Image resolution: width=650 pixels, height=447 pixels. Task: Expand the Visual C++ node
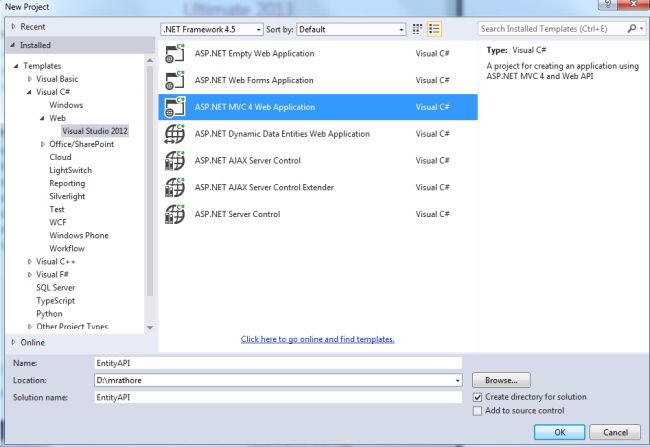pos(29,262)
